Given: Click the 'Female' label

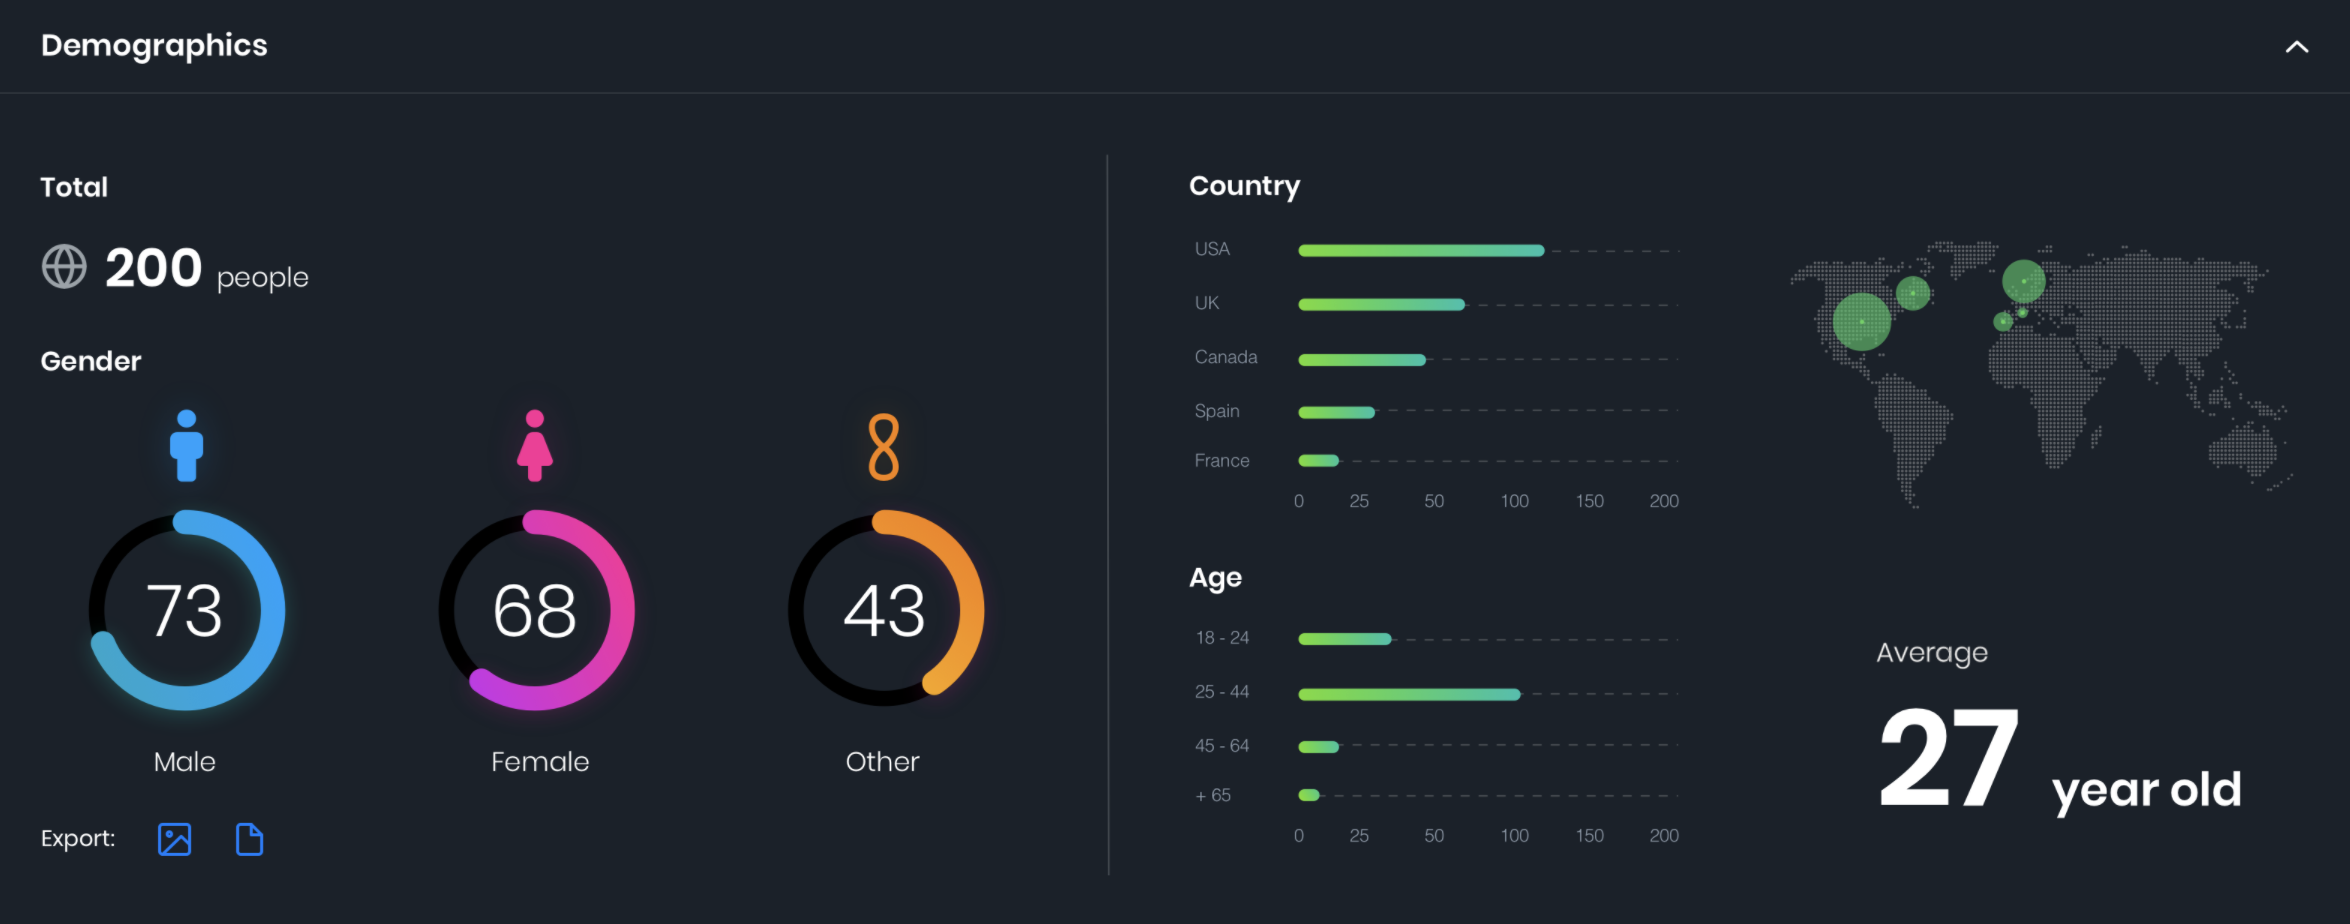Looking at the screenshot, I should (x=540, y=762).
